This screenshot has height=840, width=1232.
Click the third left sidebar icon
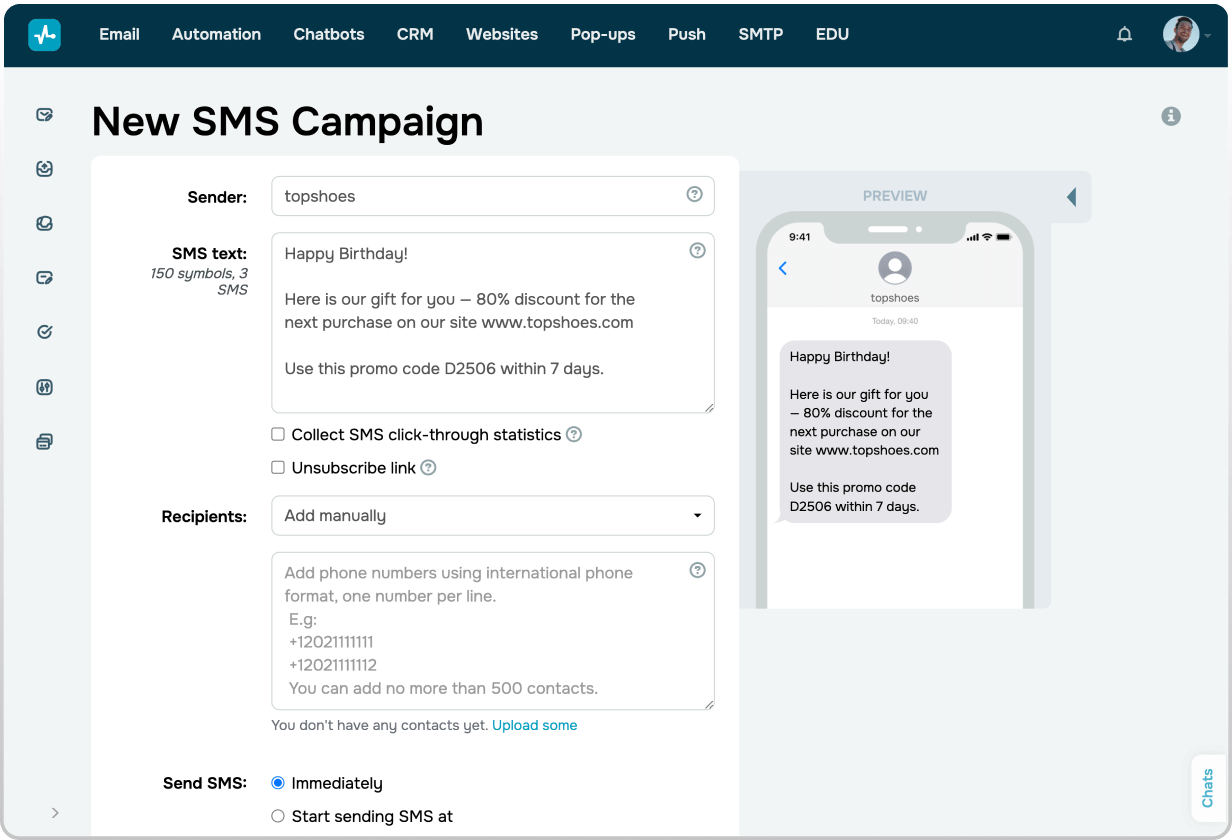point(44,224)
